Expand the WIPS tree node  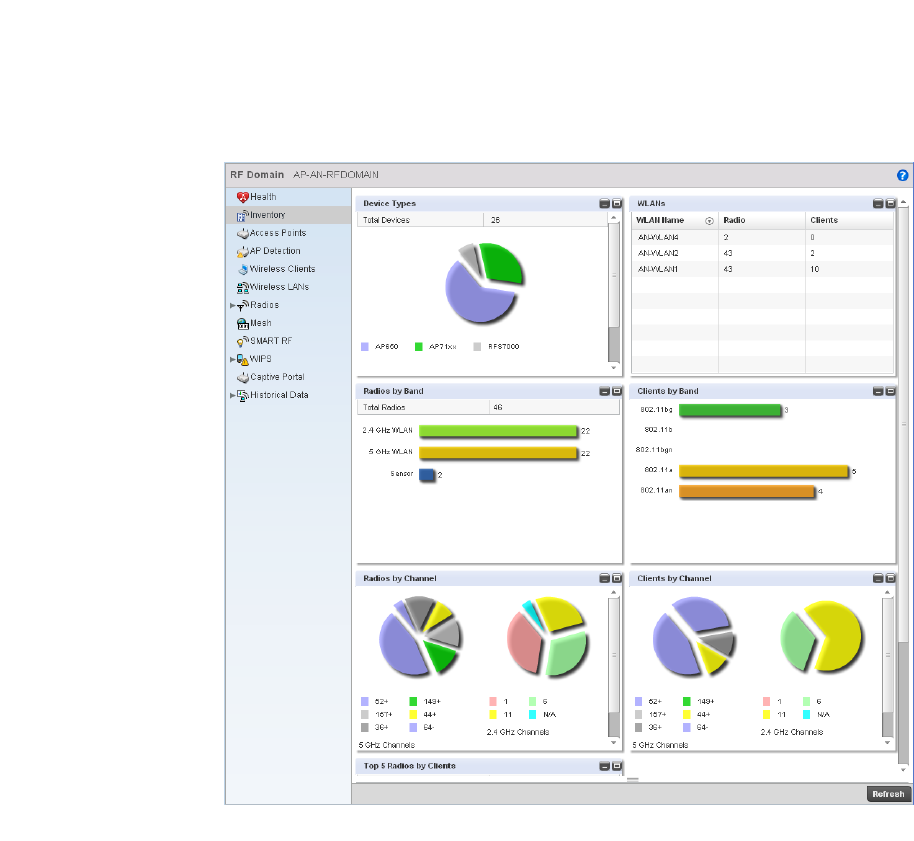point(233,360)
